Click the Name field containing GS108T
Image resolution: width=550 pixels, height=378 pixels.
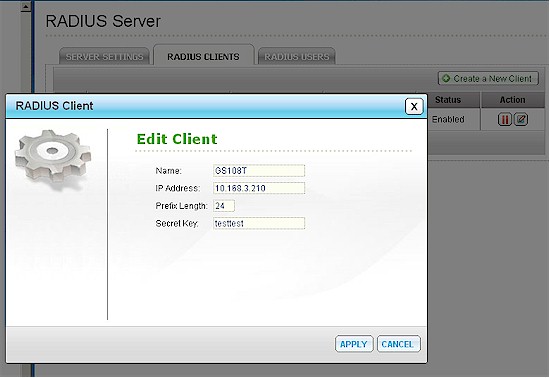coord(259,171)
